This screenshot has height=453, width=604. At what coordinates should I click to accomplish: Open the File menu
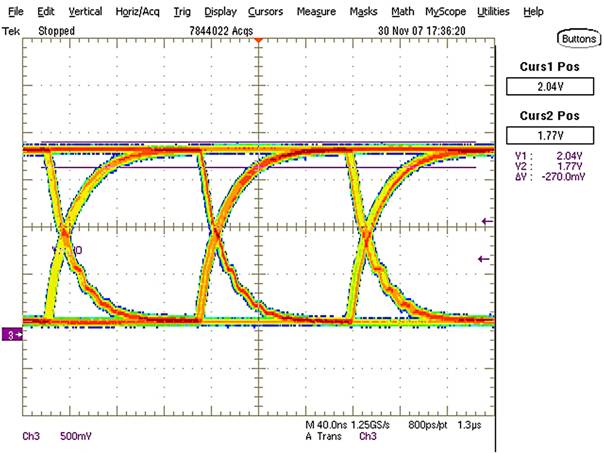15,11
